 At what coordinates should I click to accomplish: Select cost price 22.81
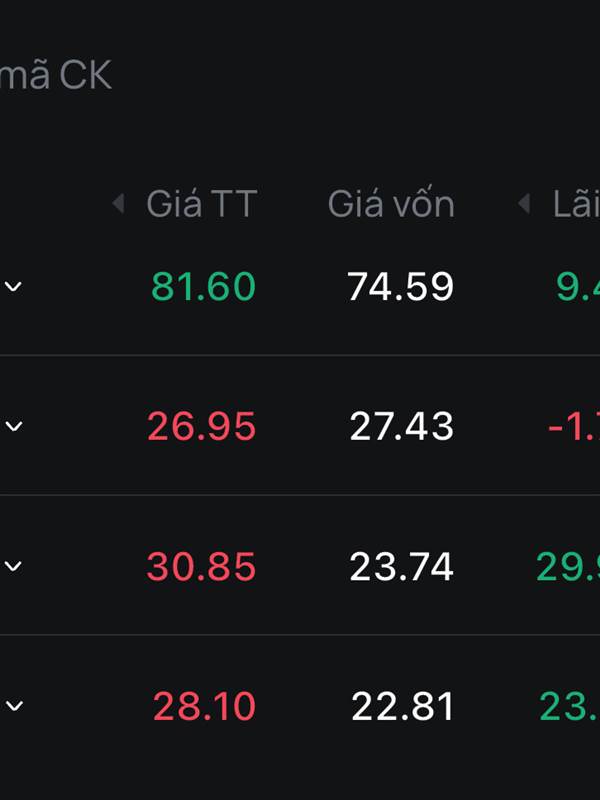click(x=403, y=706)
